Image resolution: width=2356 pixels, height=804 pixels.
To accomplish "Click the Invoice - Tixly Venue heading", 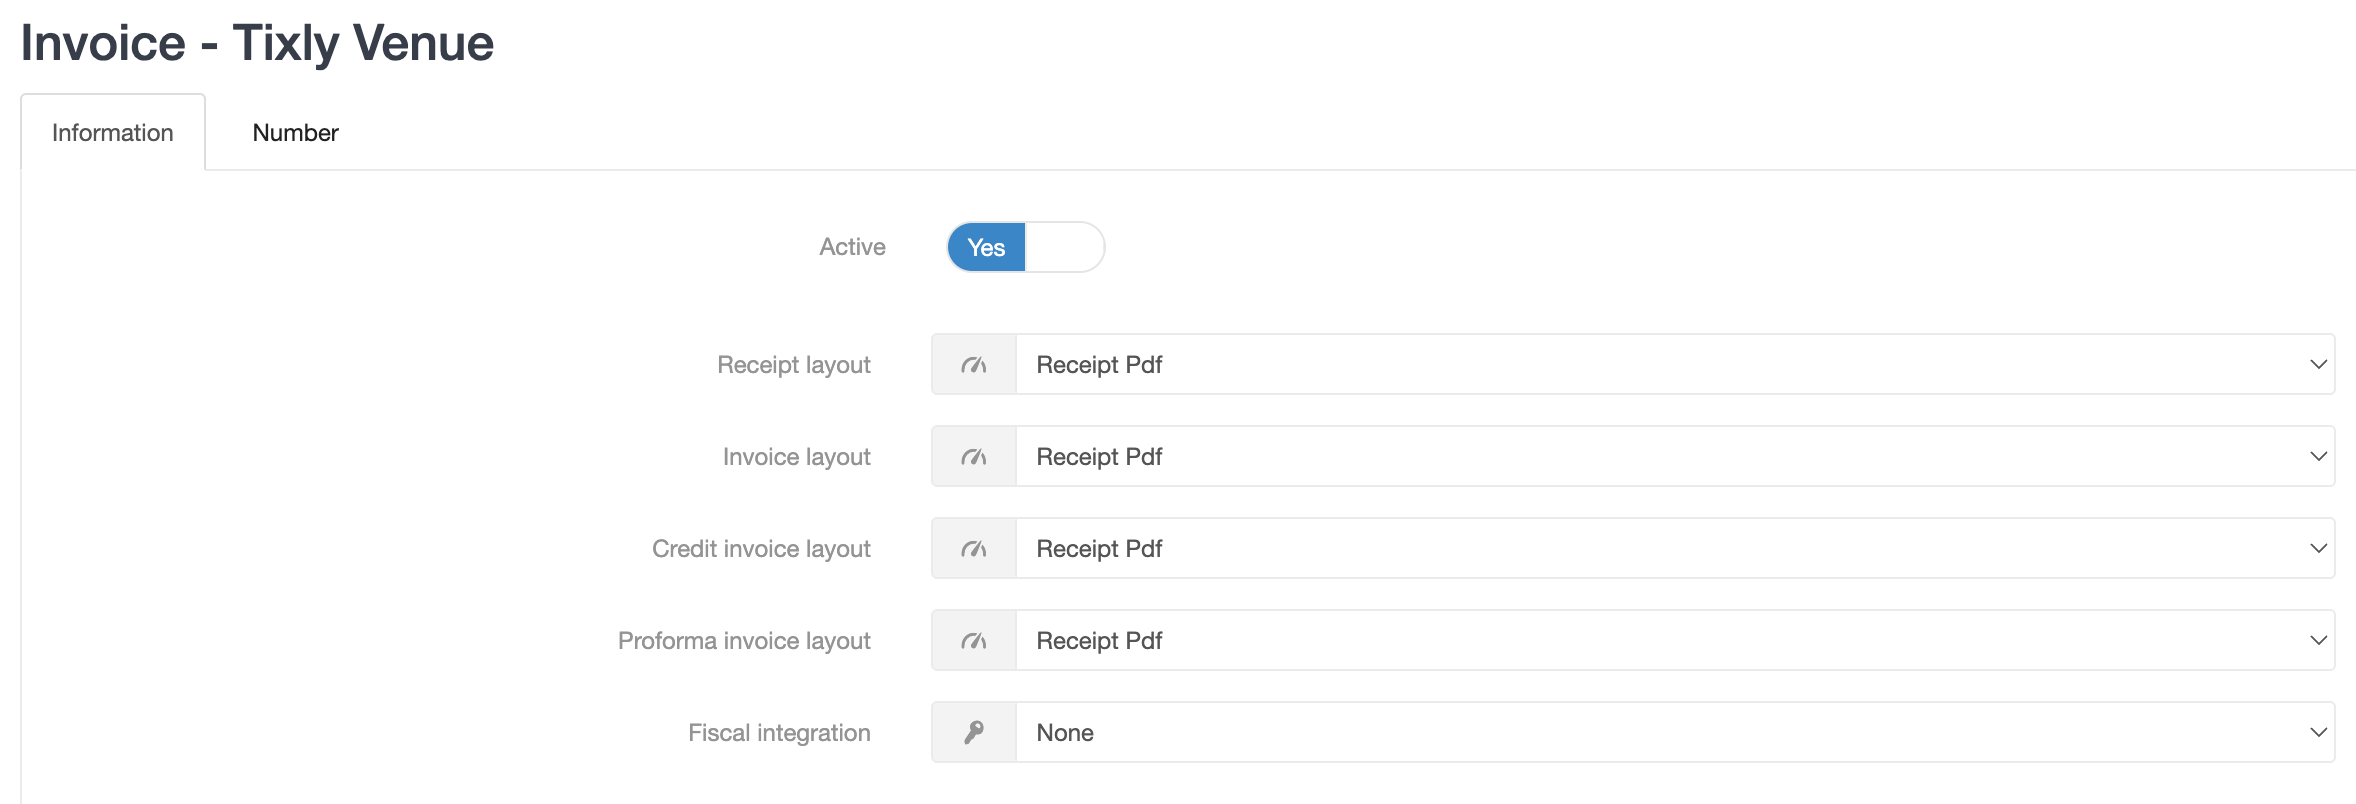I will pyautogui.click(x=257, y=43).
